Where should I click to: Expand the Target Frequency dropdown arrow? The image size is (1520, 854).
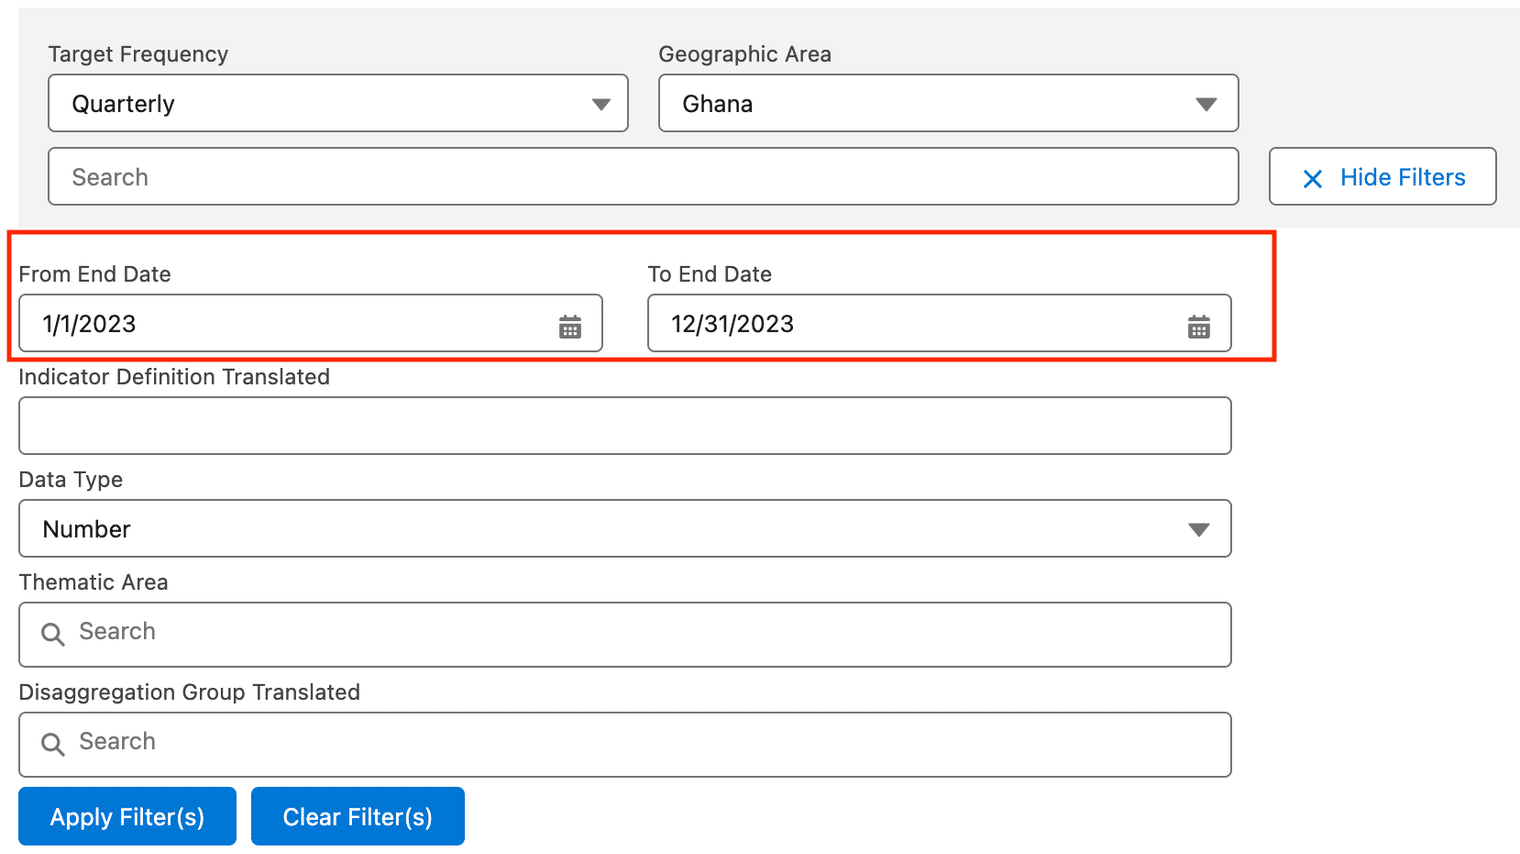(601, 104)
